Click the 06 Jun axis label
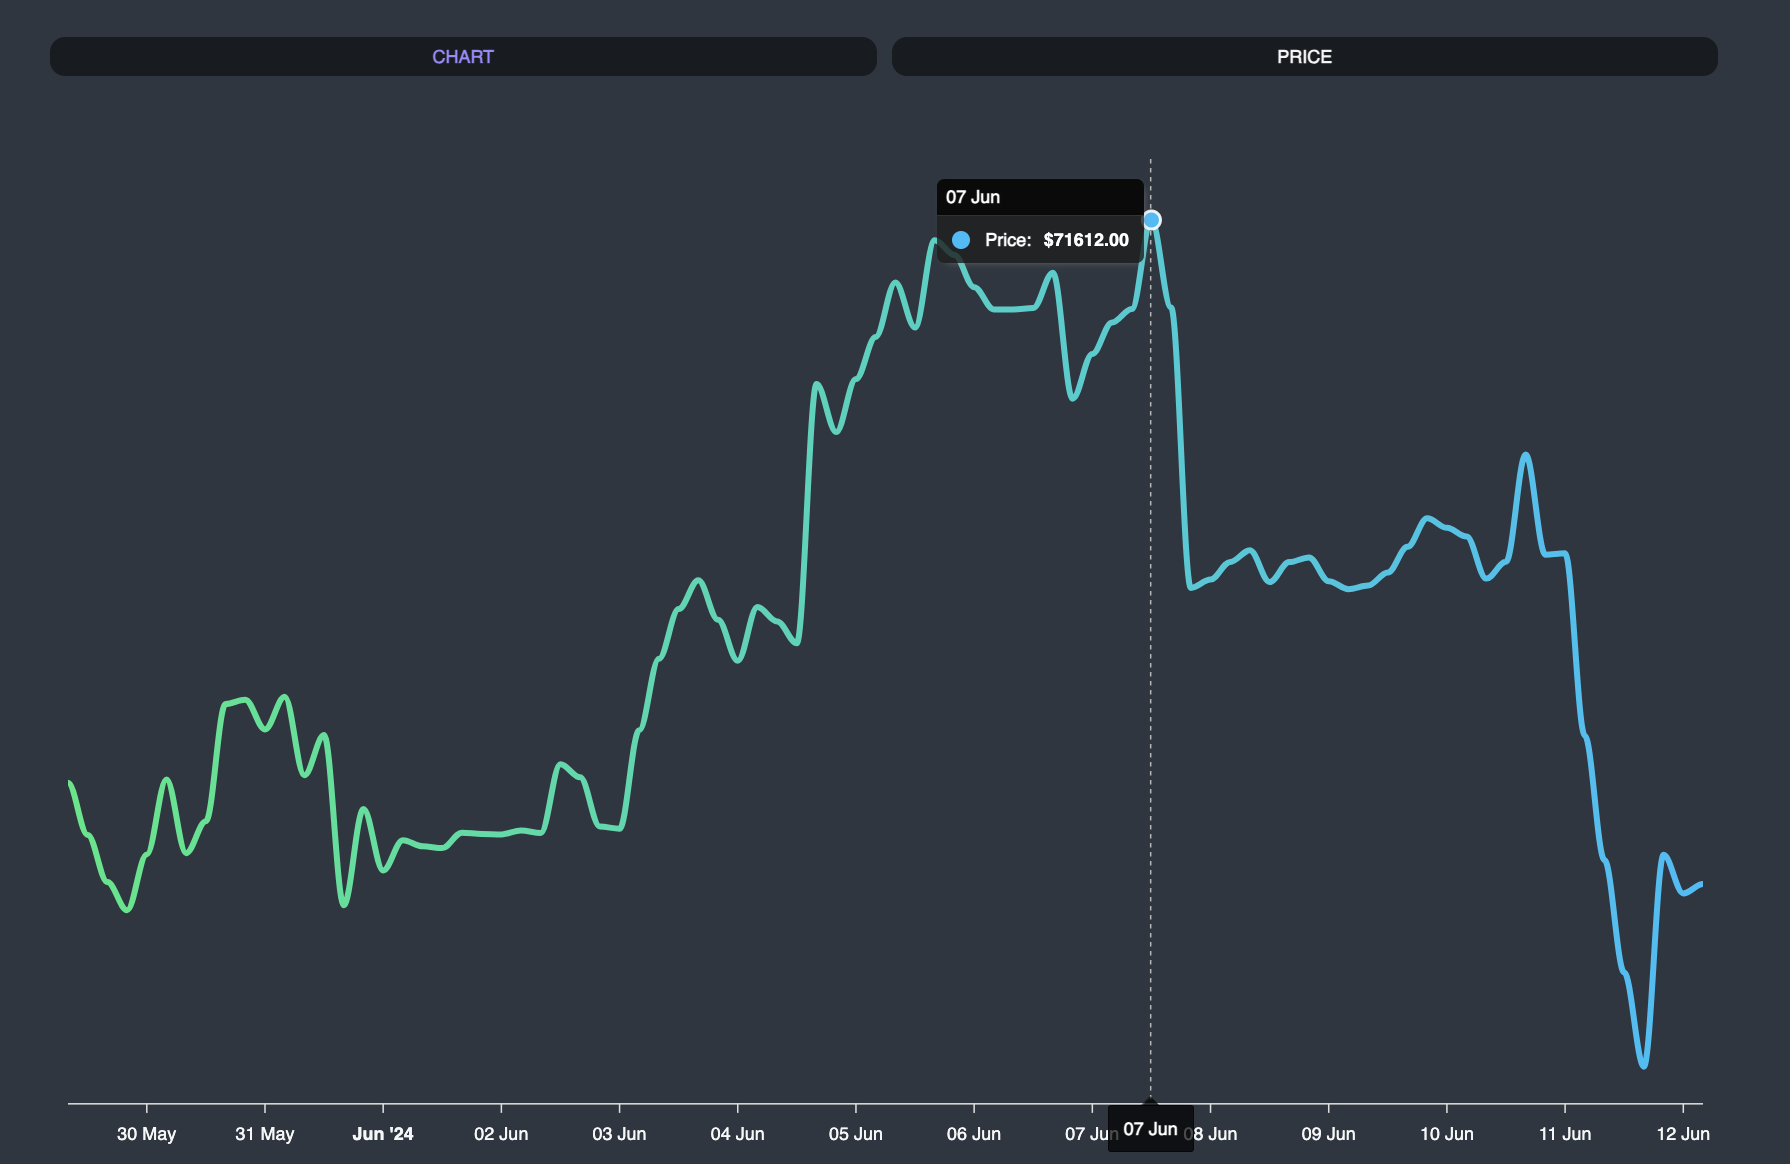Image resolution: width=1790 pixels, height=1164 pixels. tap(974, 1134)
